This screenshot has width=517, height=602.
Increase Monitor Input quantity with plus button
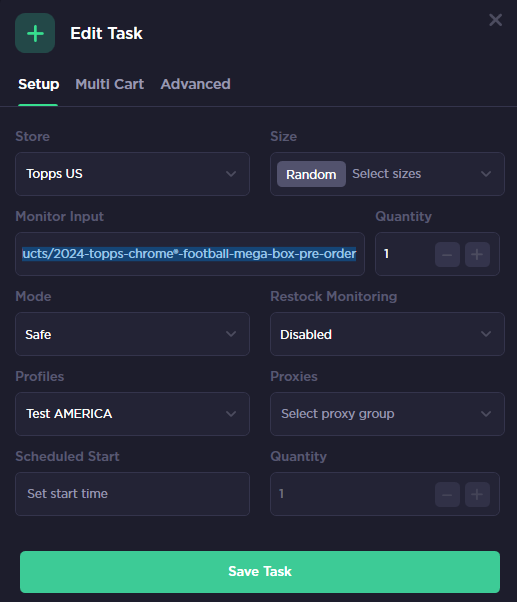(477, 254)
